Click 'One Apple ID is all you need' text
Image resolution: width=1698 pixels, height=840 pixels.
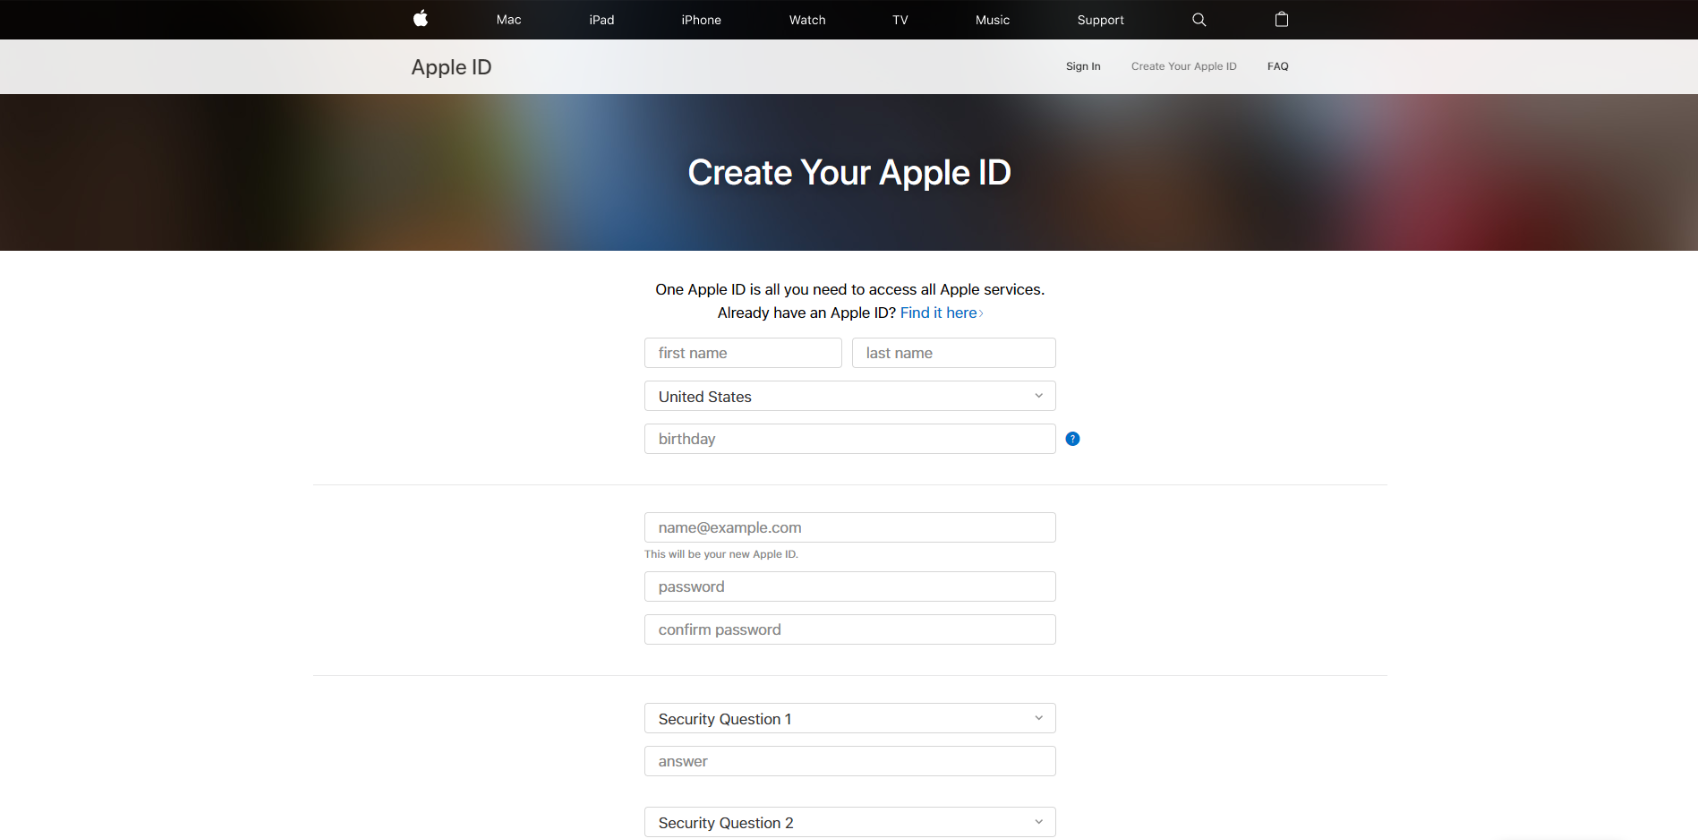[850, 290]
